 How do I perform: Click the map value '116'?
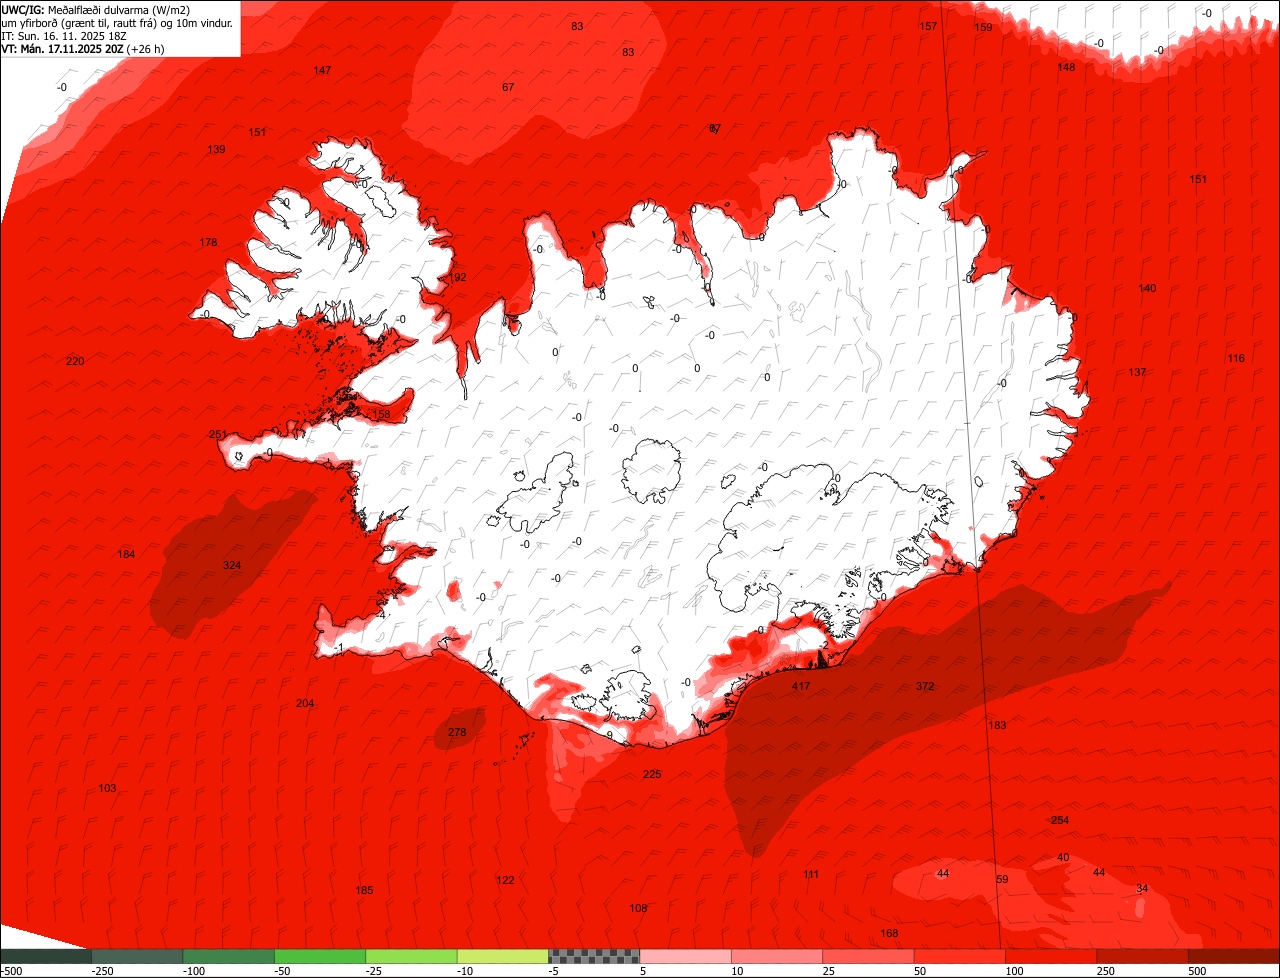[1236, 358]
